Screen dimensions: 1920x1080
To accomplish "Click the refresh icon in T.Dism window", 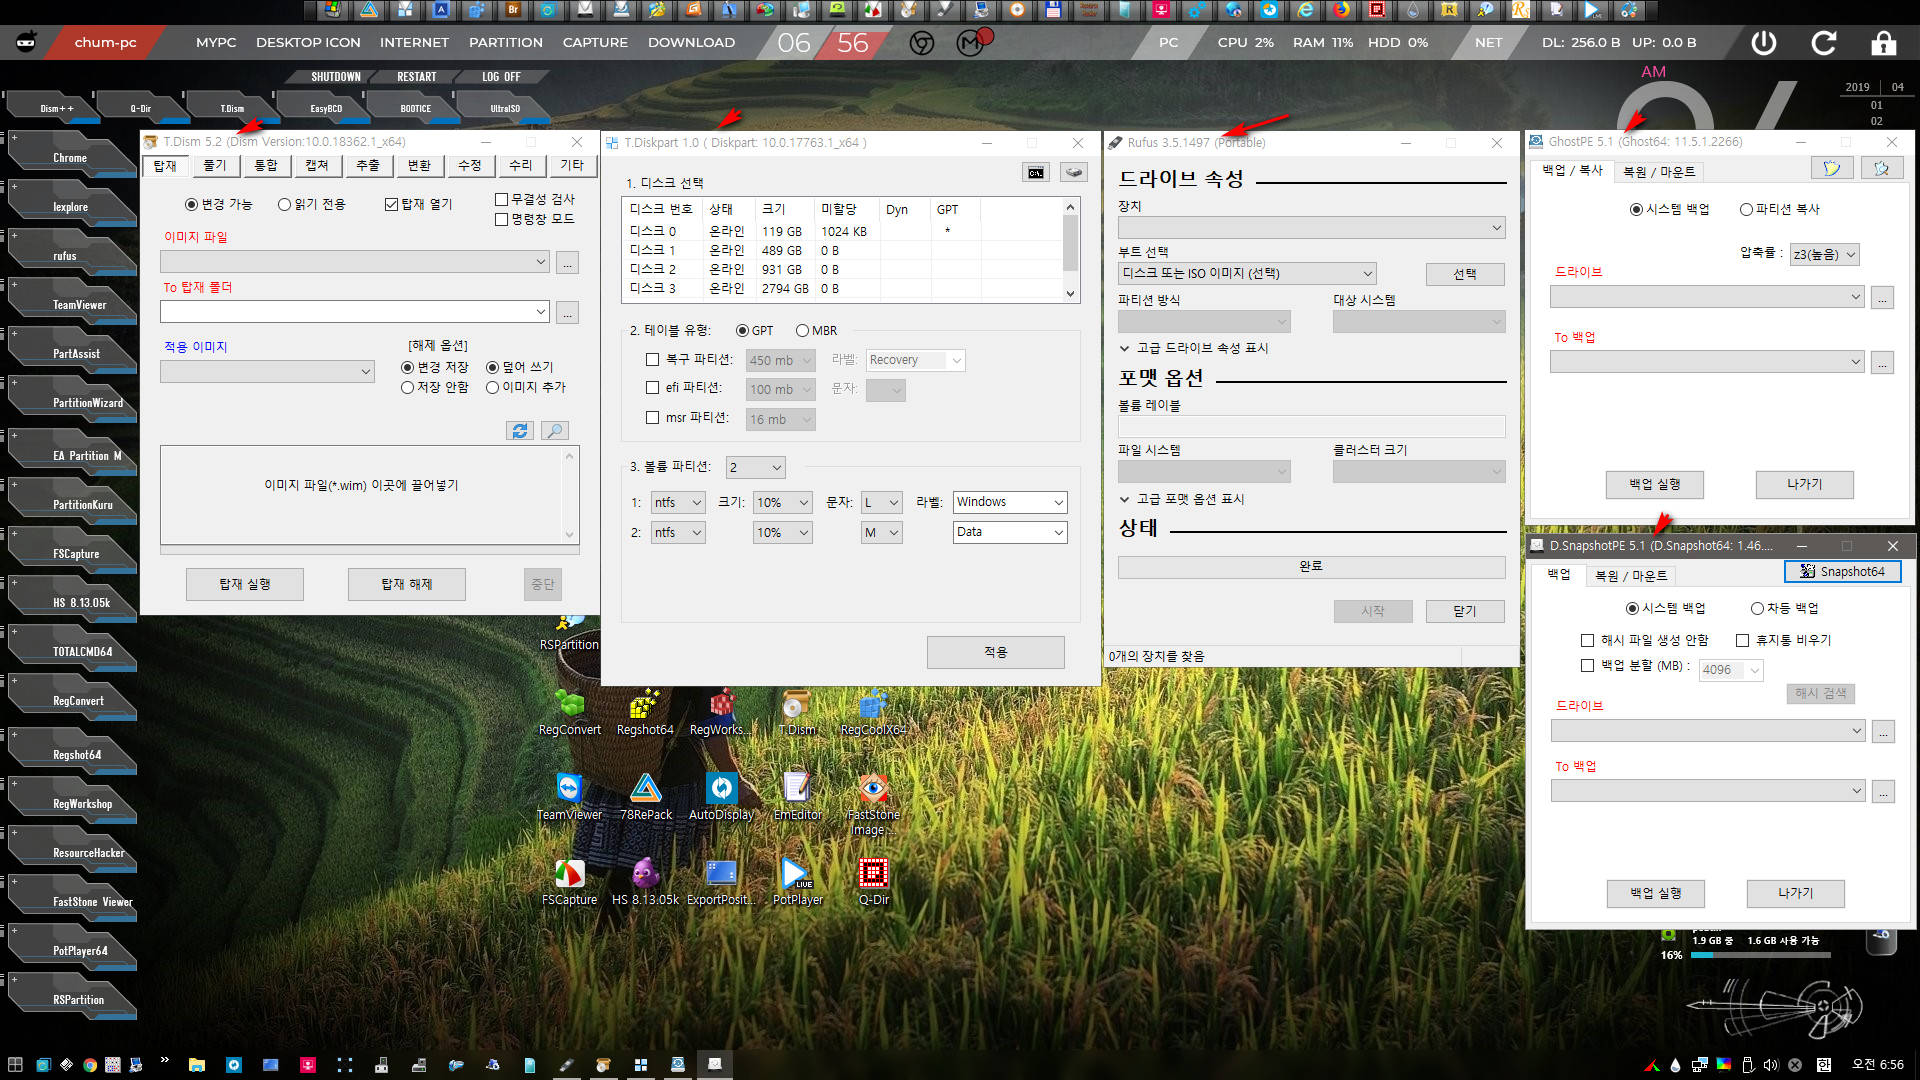I will 519,430.
